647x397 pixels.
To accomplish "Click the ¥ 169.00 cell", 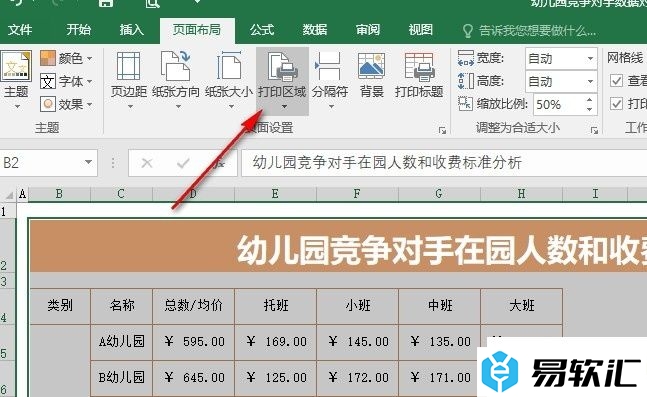I will click(x=276, y=342).
